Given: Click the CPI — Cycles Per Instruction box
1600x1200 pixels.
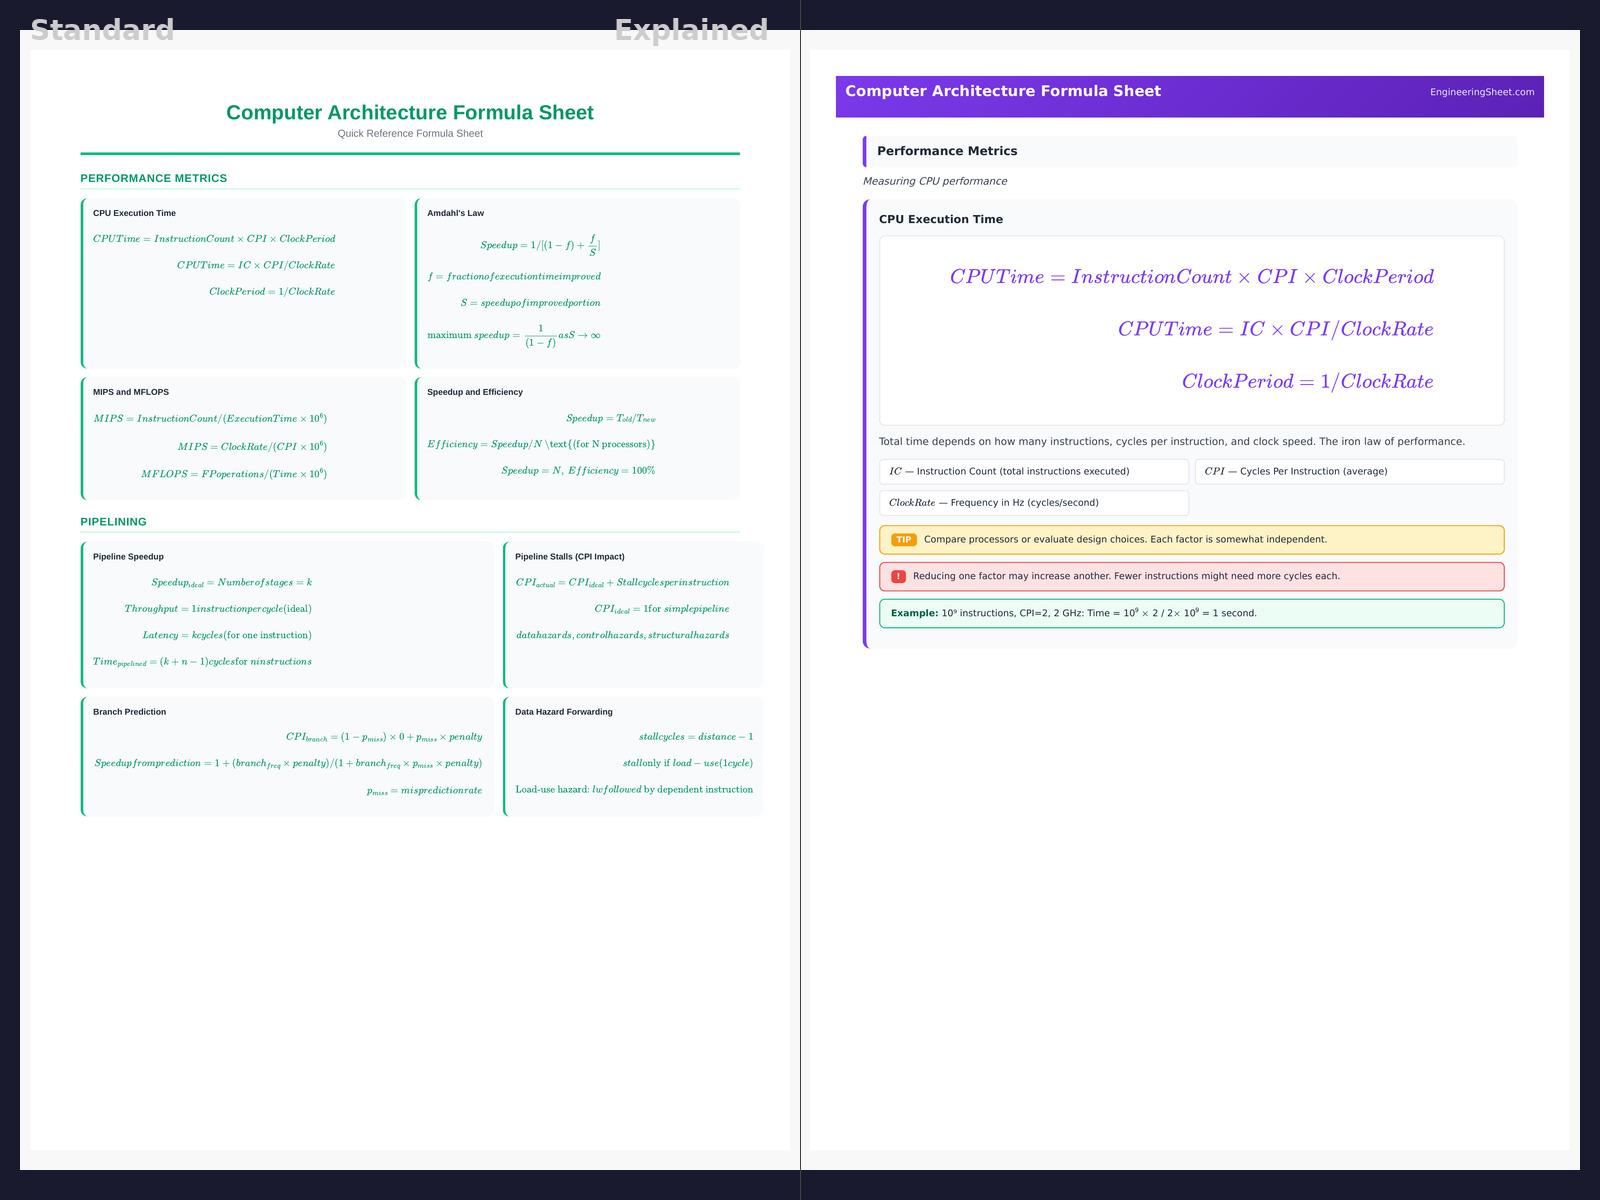Looking at the screenshot, I should (1348, 472).
